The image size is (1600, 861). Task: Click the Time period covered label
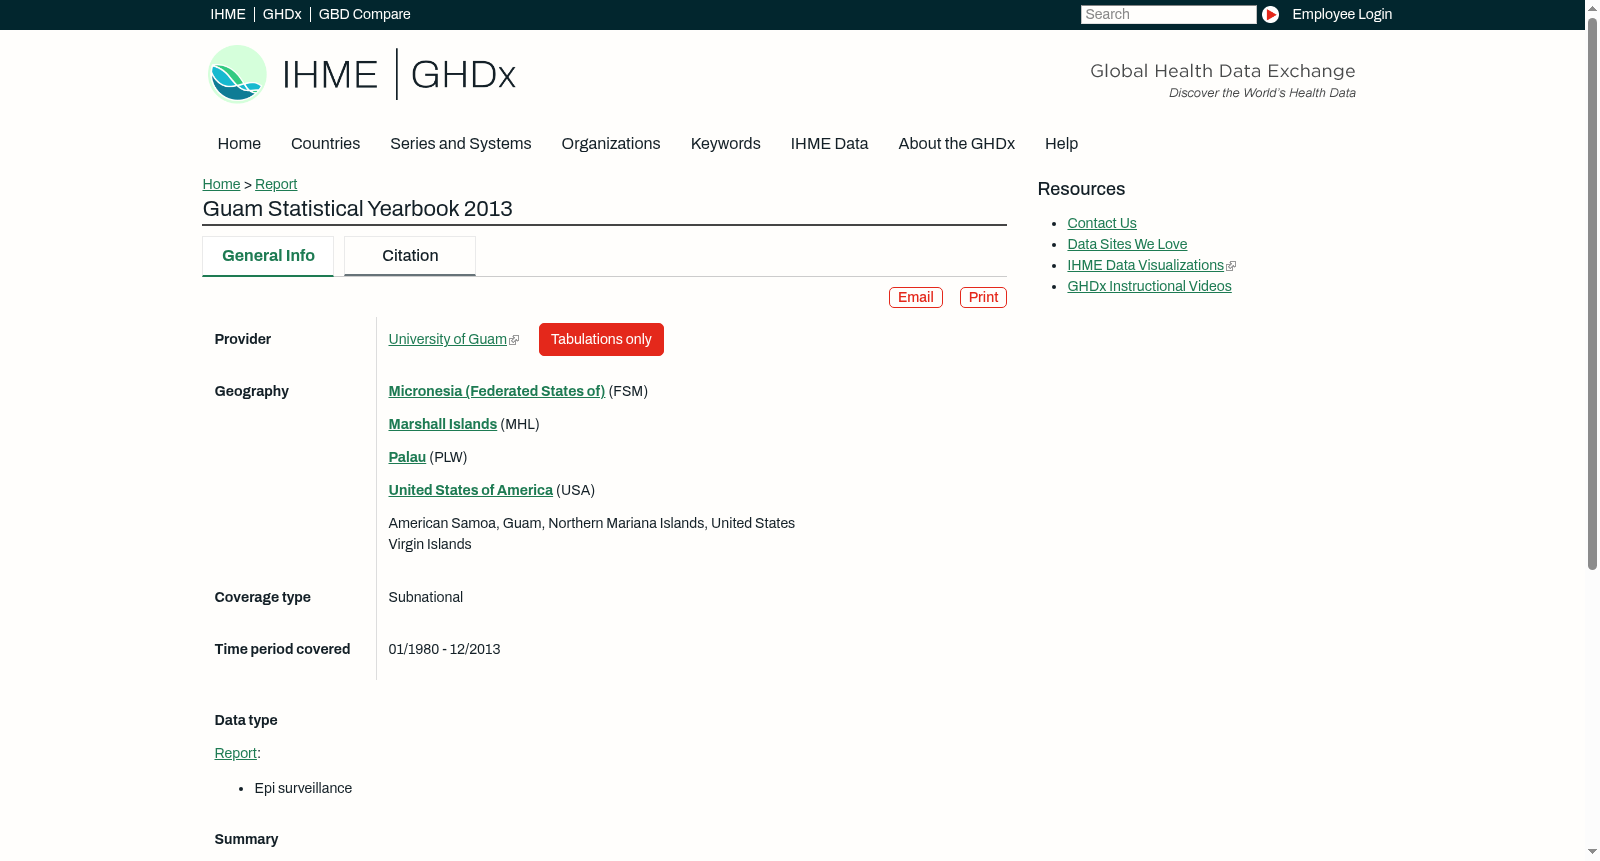283,649
